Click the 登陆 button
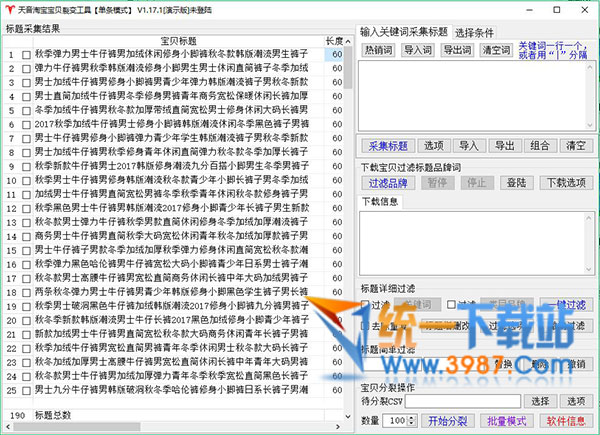 tap(516, 183)
